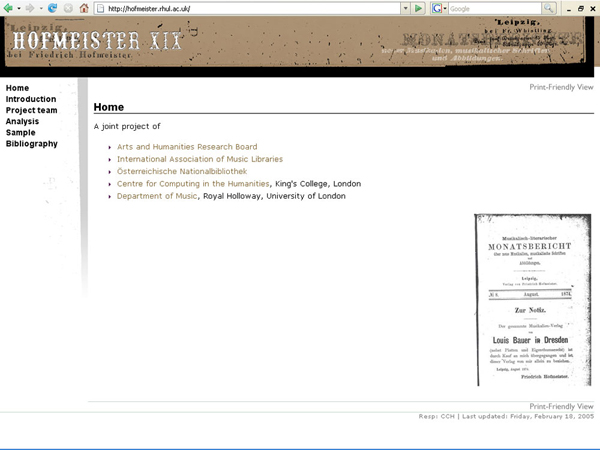Click the top Print-Friendly View link

(561, 87)
